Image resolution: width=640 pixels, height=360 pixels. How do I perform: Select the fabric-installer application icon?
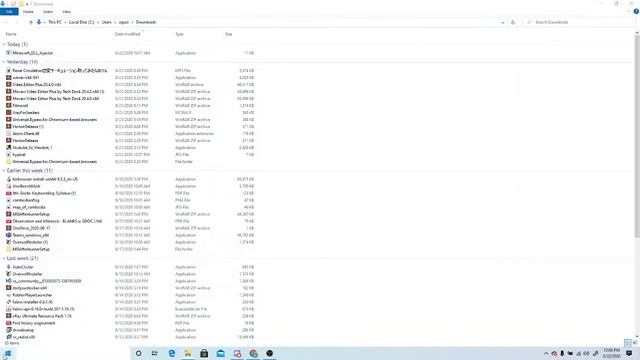click(9, 302)
